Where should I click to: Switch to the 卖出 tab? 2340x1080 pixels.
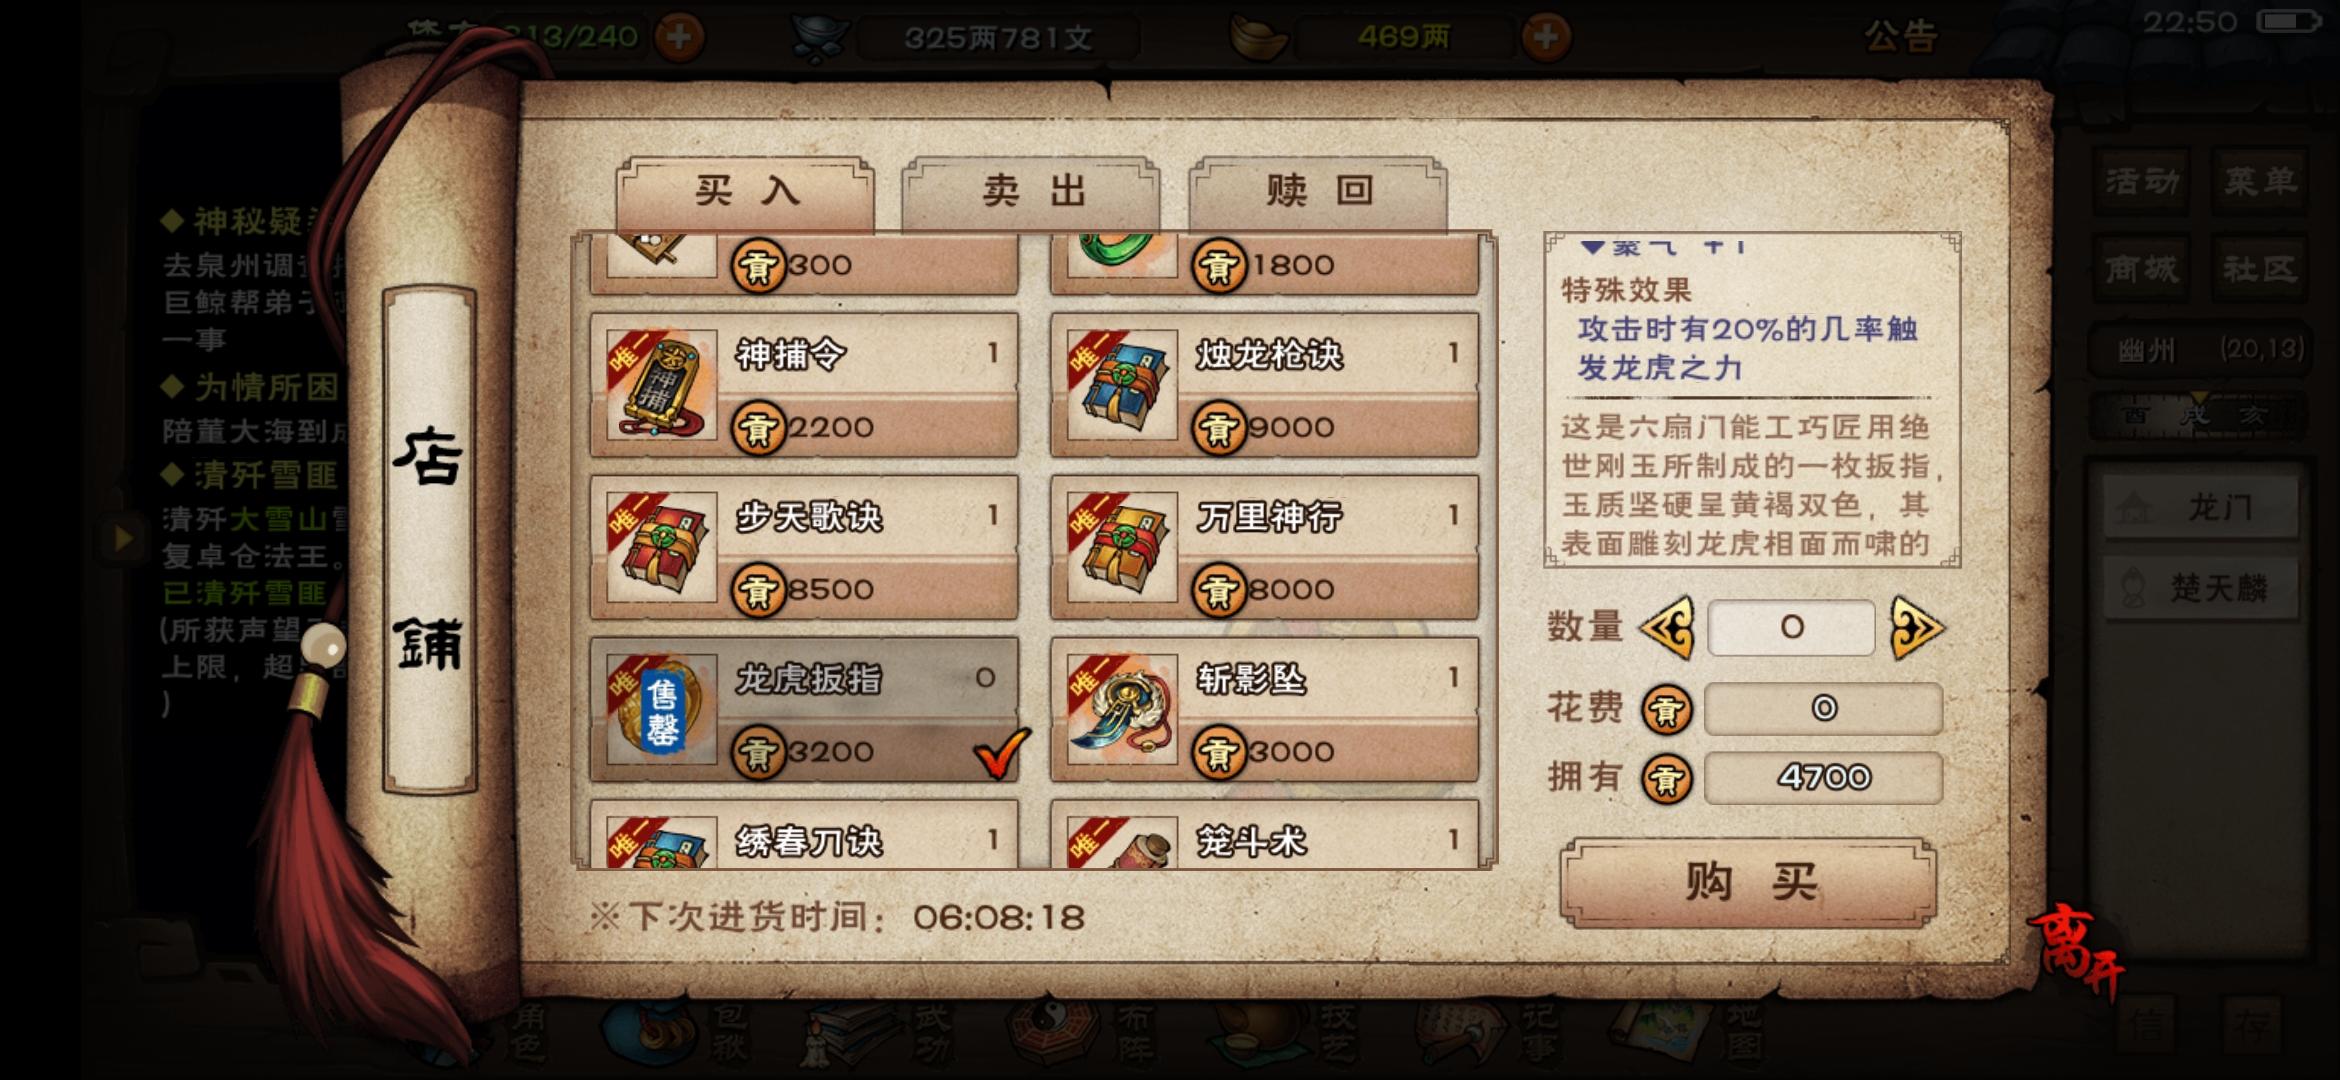[1032, 192]
